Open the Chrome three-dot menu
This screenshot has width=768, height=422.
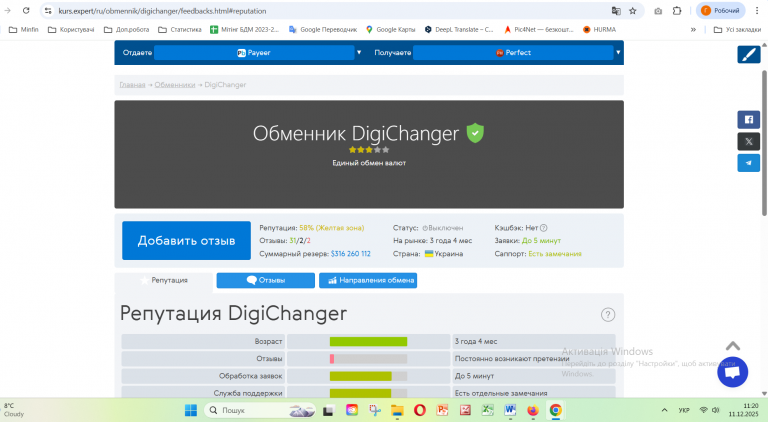(757, 11)
